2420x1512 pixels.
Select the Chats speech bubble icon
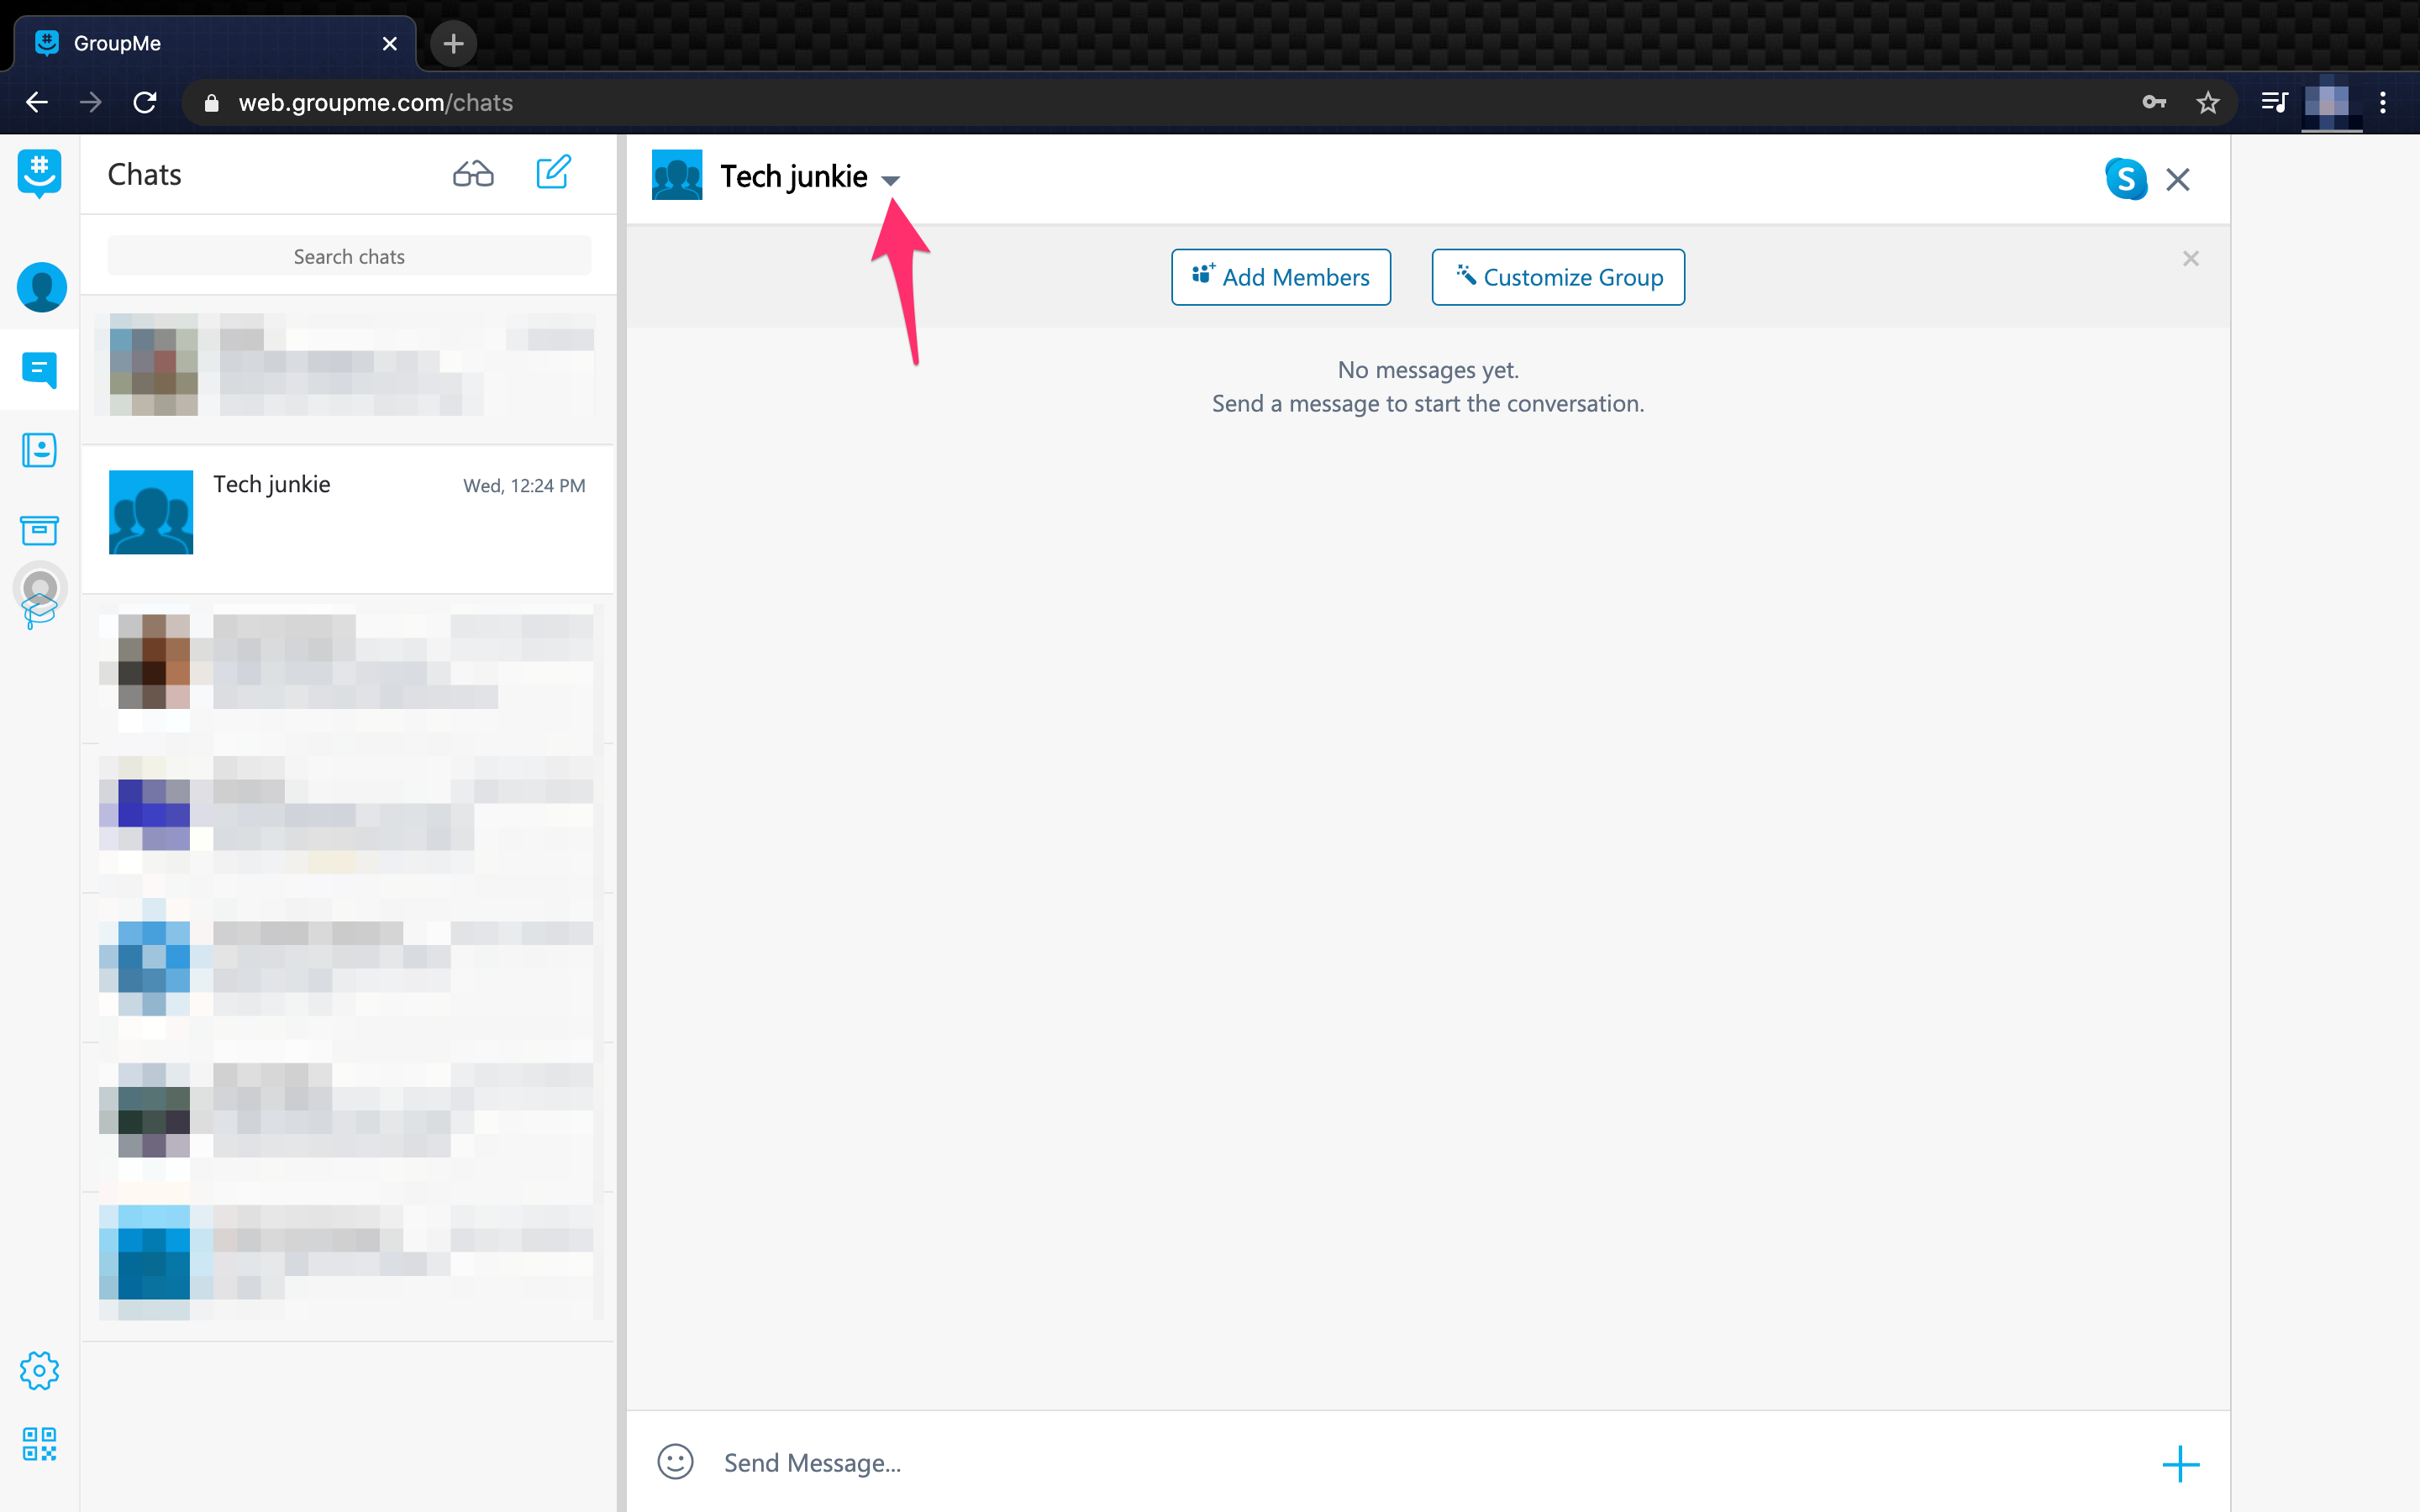click(x=40, y=370)
